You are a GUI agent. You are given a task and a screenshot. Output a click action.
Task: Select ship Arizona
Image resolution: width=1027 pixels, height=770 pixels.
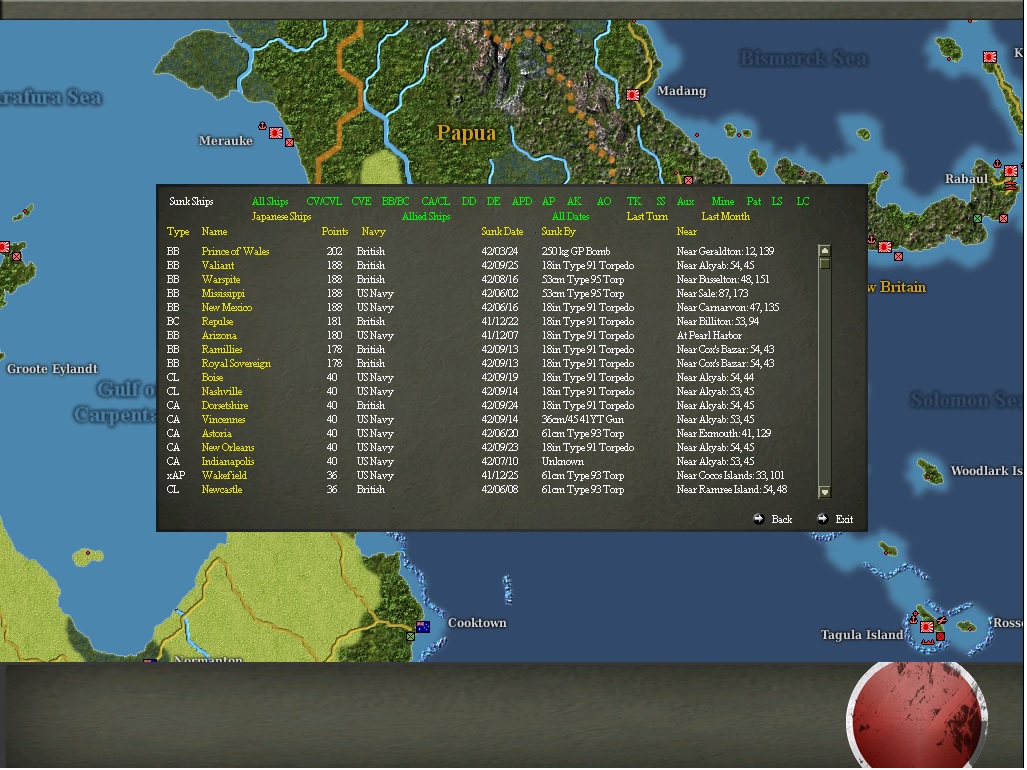pos(219,335)
